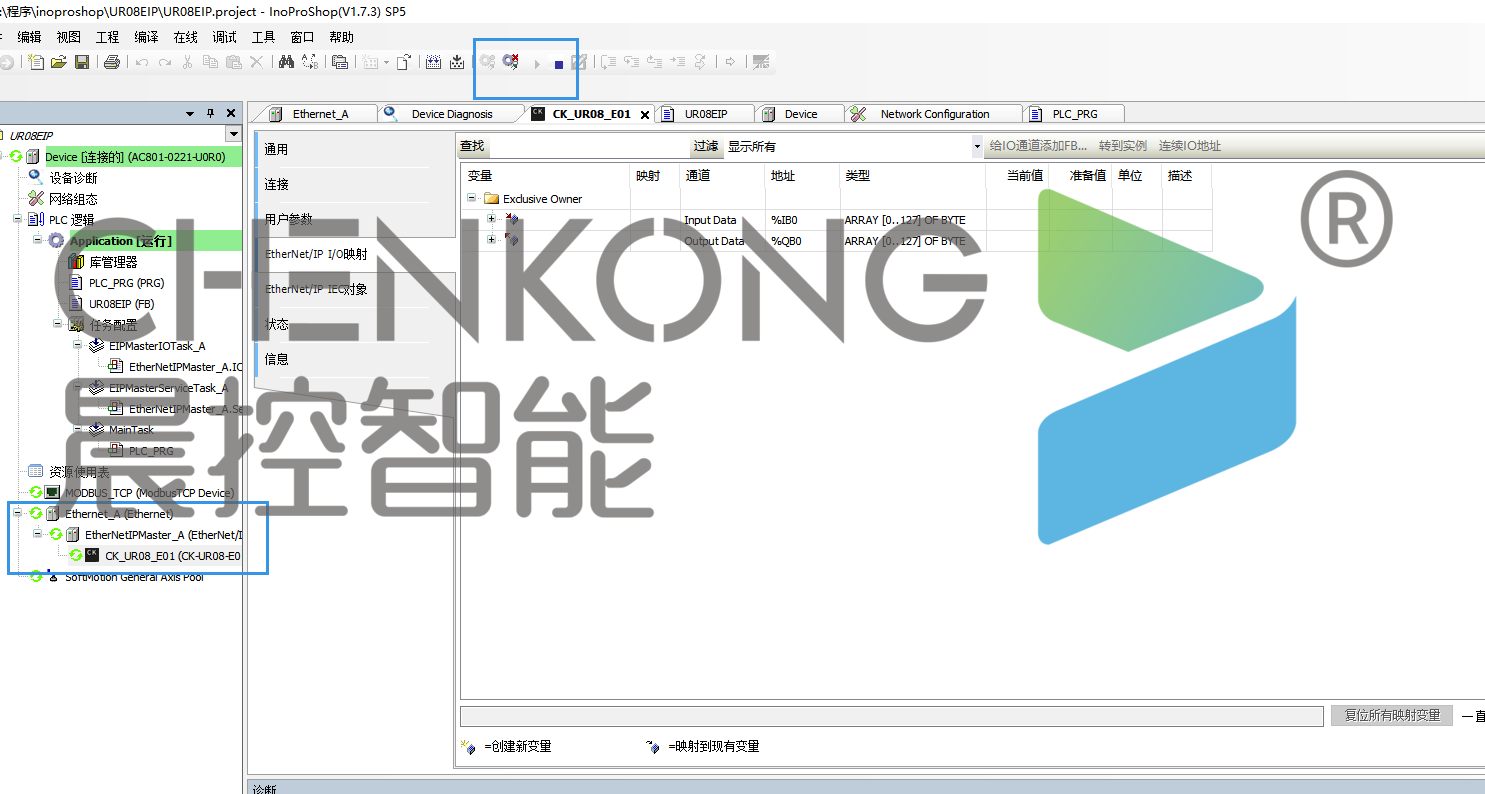Select 网络组态 in the device tree
Screen dimensions: 1485x794
coord(74,198)
